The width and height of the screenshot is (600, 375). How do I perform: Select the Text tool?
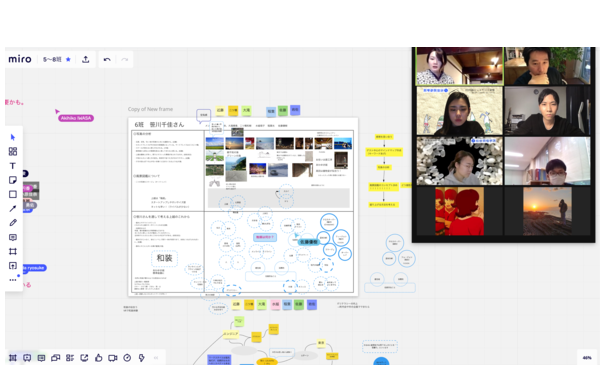click(13, 166)
